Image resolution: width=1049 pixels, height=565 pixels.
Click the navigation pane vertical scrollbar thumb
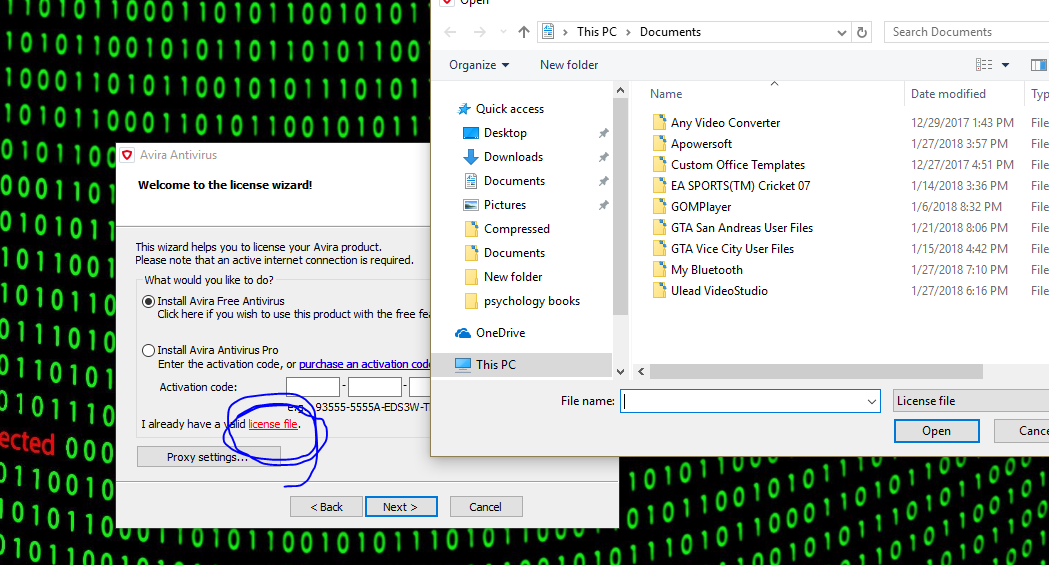pyautogui.click(x=621, y=207)
